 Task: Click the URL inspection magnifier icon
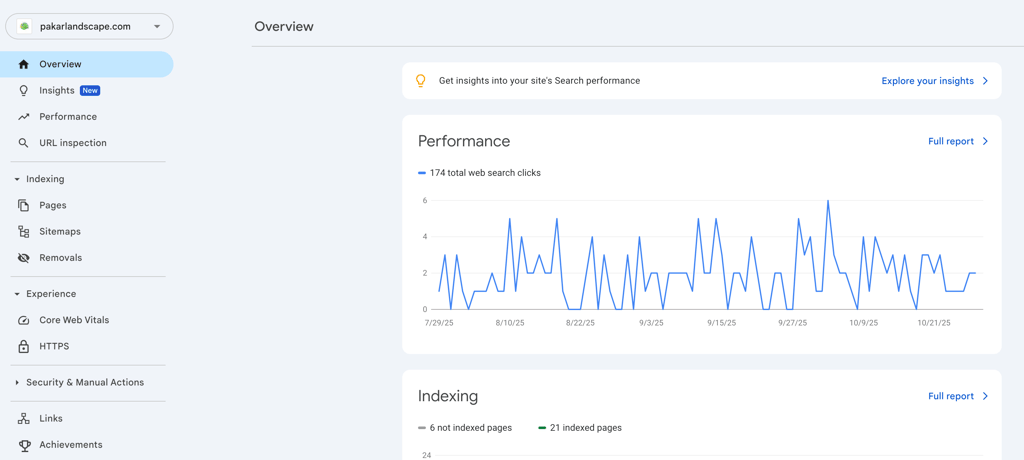(x=24, y=143)
